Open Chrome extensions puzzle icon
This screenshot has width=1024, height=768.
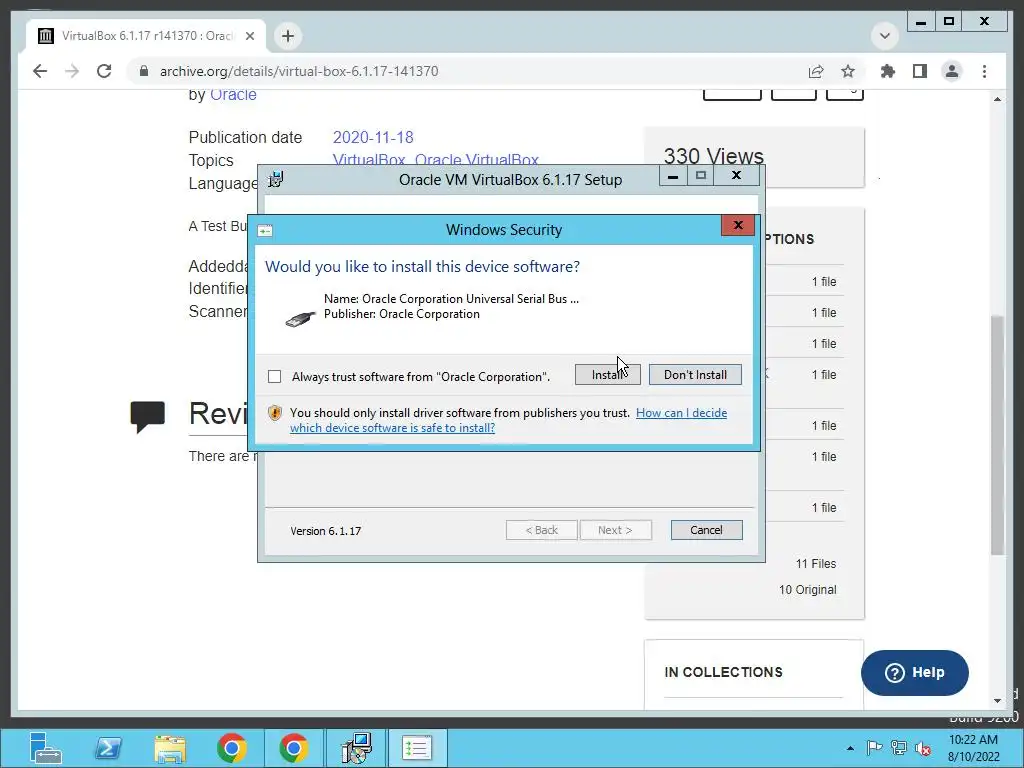click(x=888, y=71)
